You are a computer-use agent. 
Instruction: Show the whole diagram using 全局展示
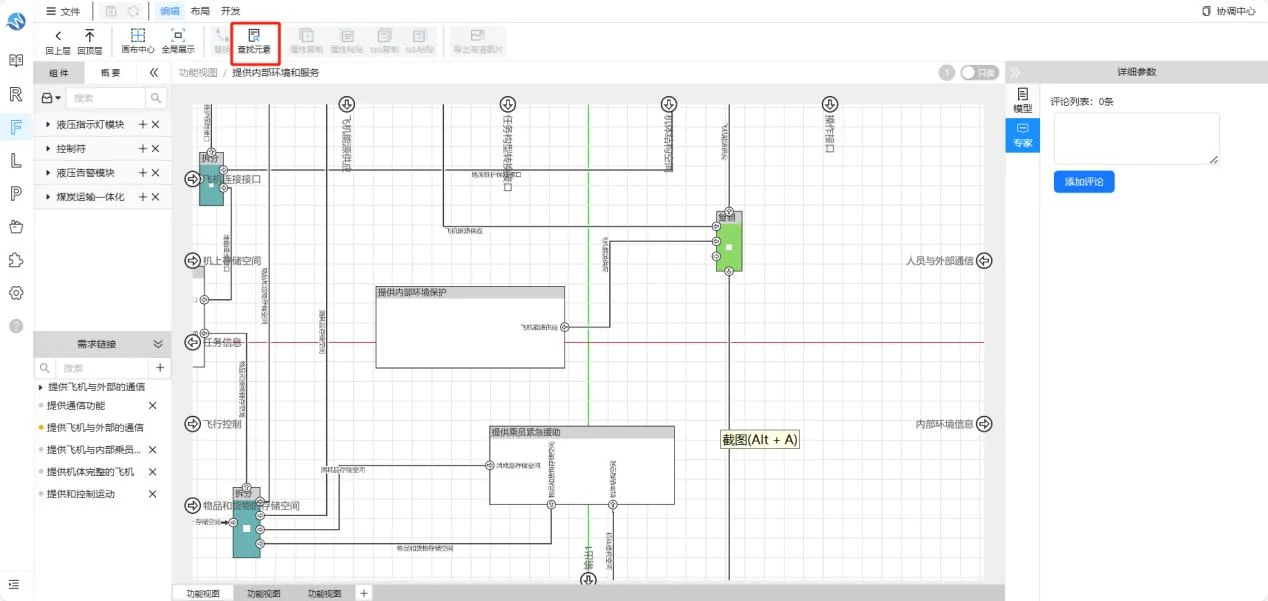[x=178, y=41]
